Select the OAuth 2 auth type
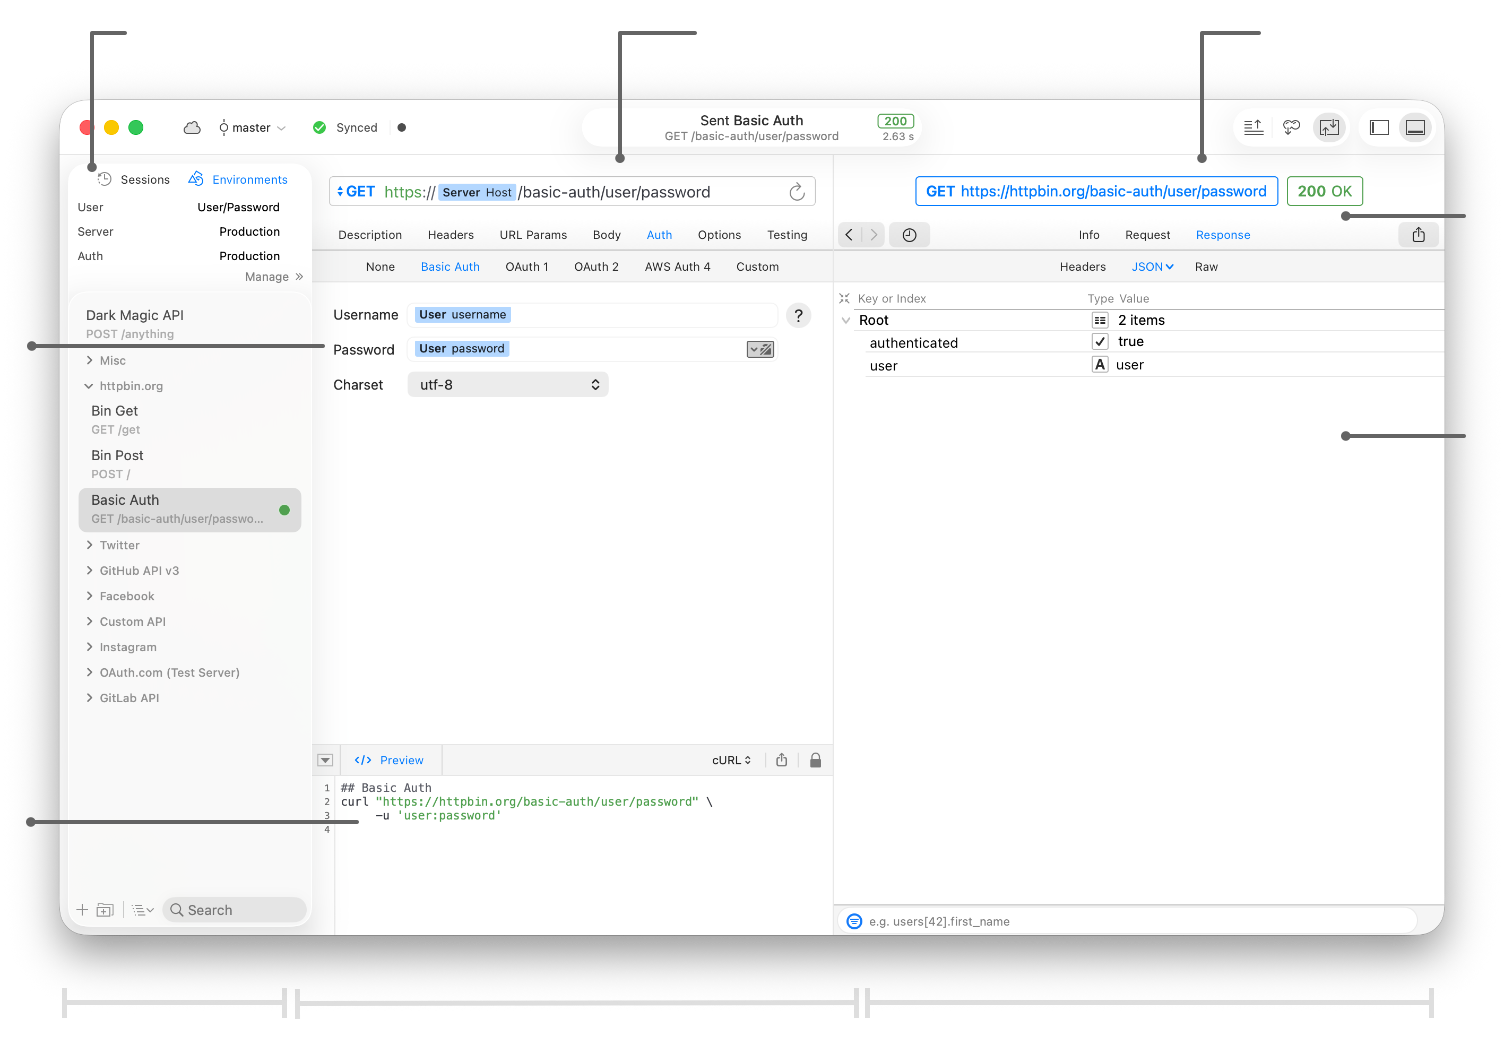The height and width of the screenshot is (1056, 1504). (x=597, y=268)
